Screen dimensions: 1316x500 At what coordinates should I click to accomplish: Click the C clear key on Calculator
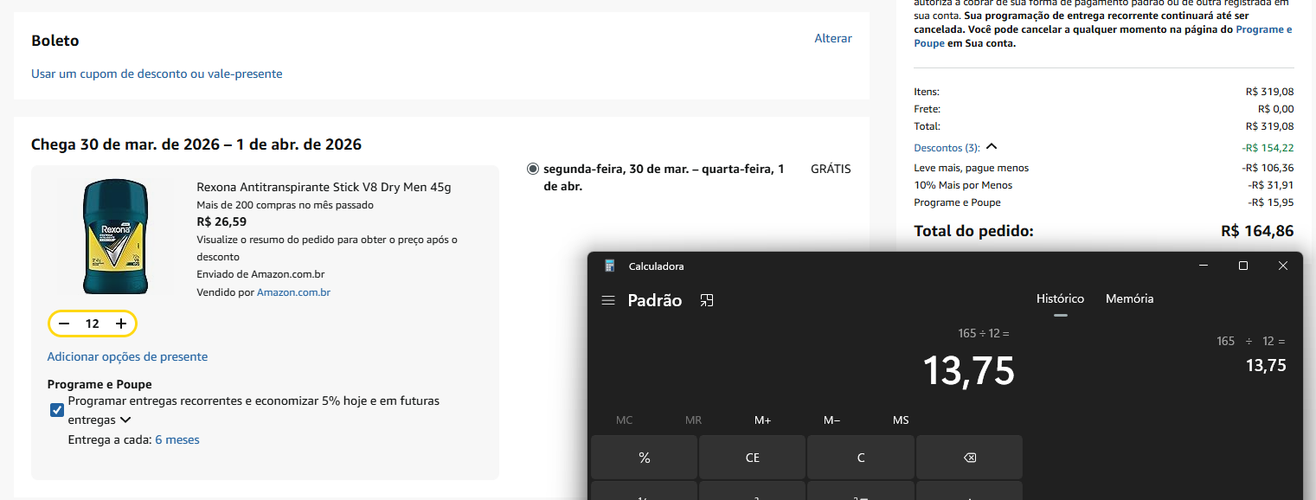tap(861, 457)
